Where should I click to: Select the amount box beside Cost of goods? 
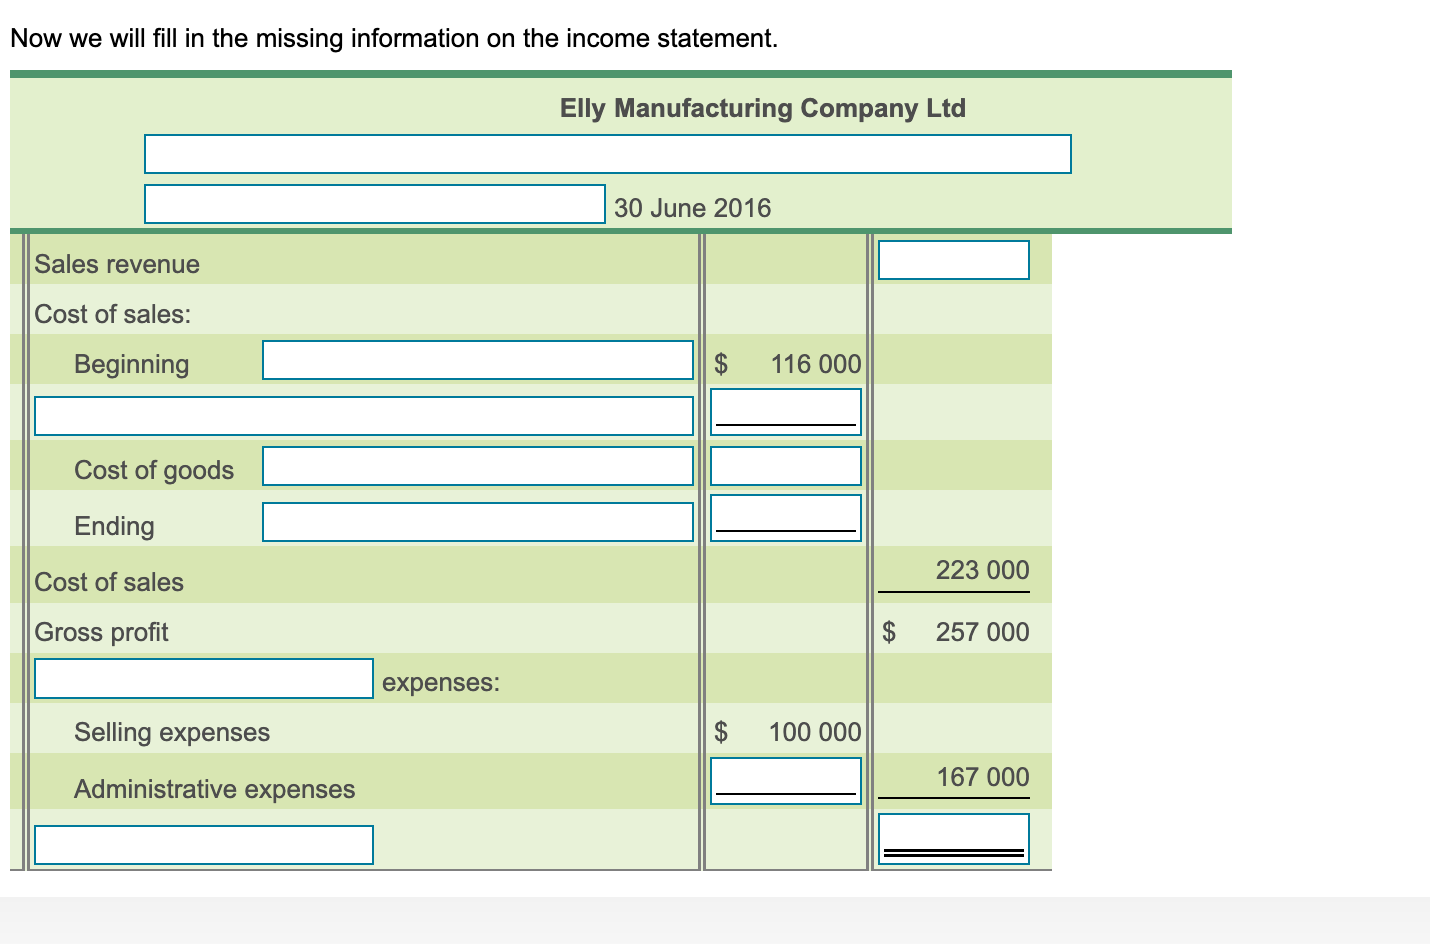[x=785, y=464]
